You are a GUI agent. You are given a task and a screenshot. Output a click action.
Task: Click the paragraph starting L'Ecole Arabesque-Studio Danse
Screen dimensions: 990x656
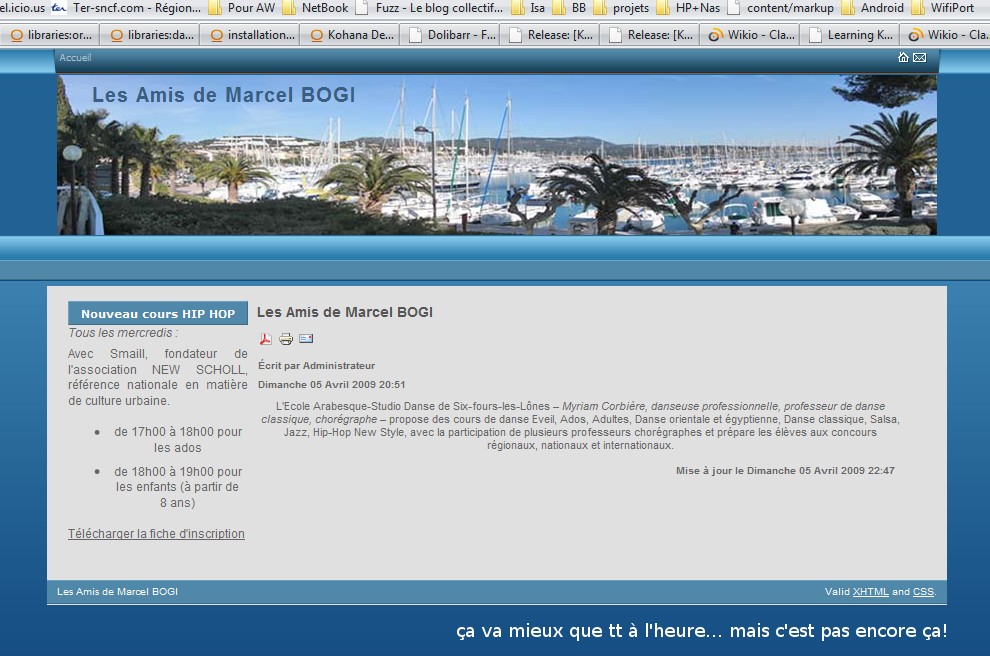580,426
